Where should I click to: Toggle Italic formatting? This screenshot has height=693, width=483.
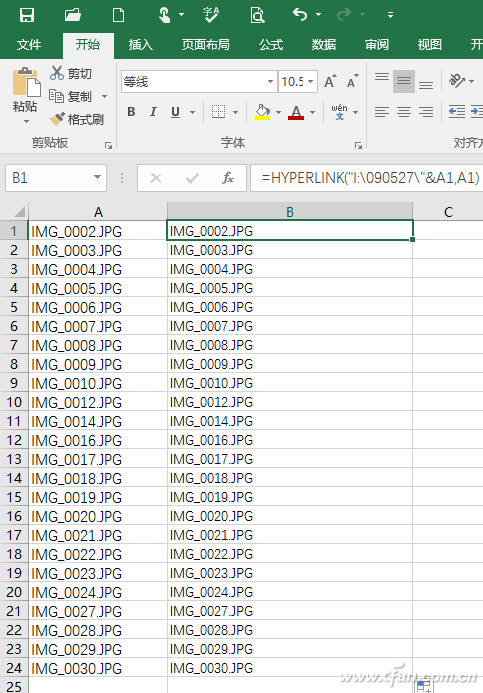point(153,112)
